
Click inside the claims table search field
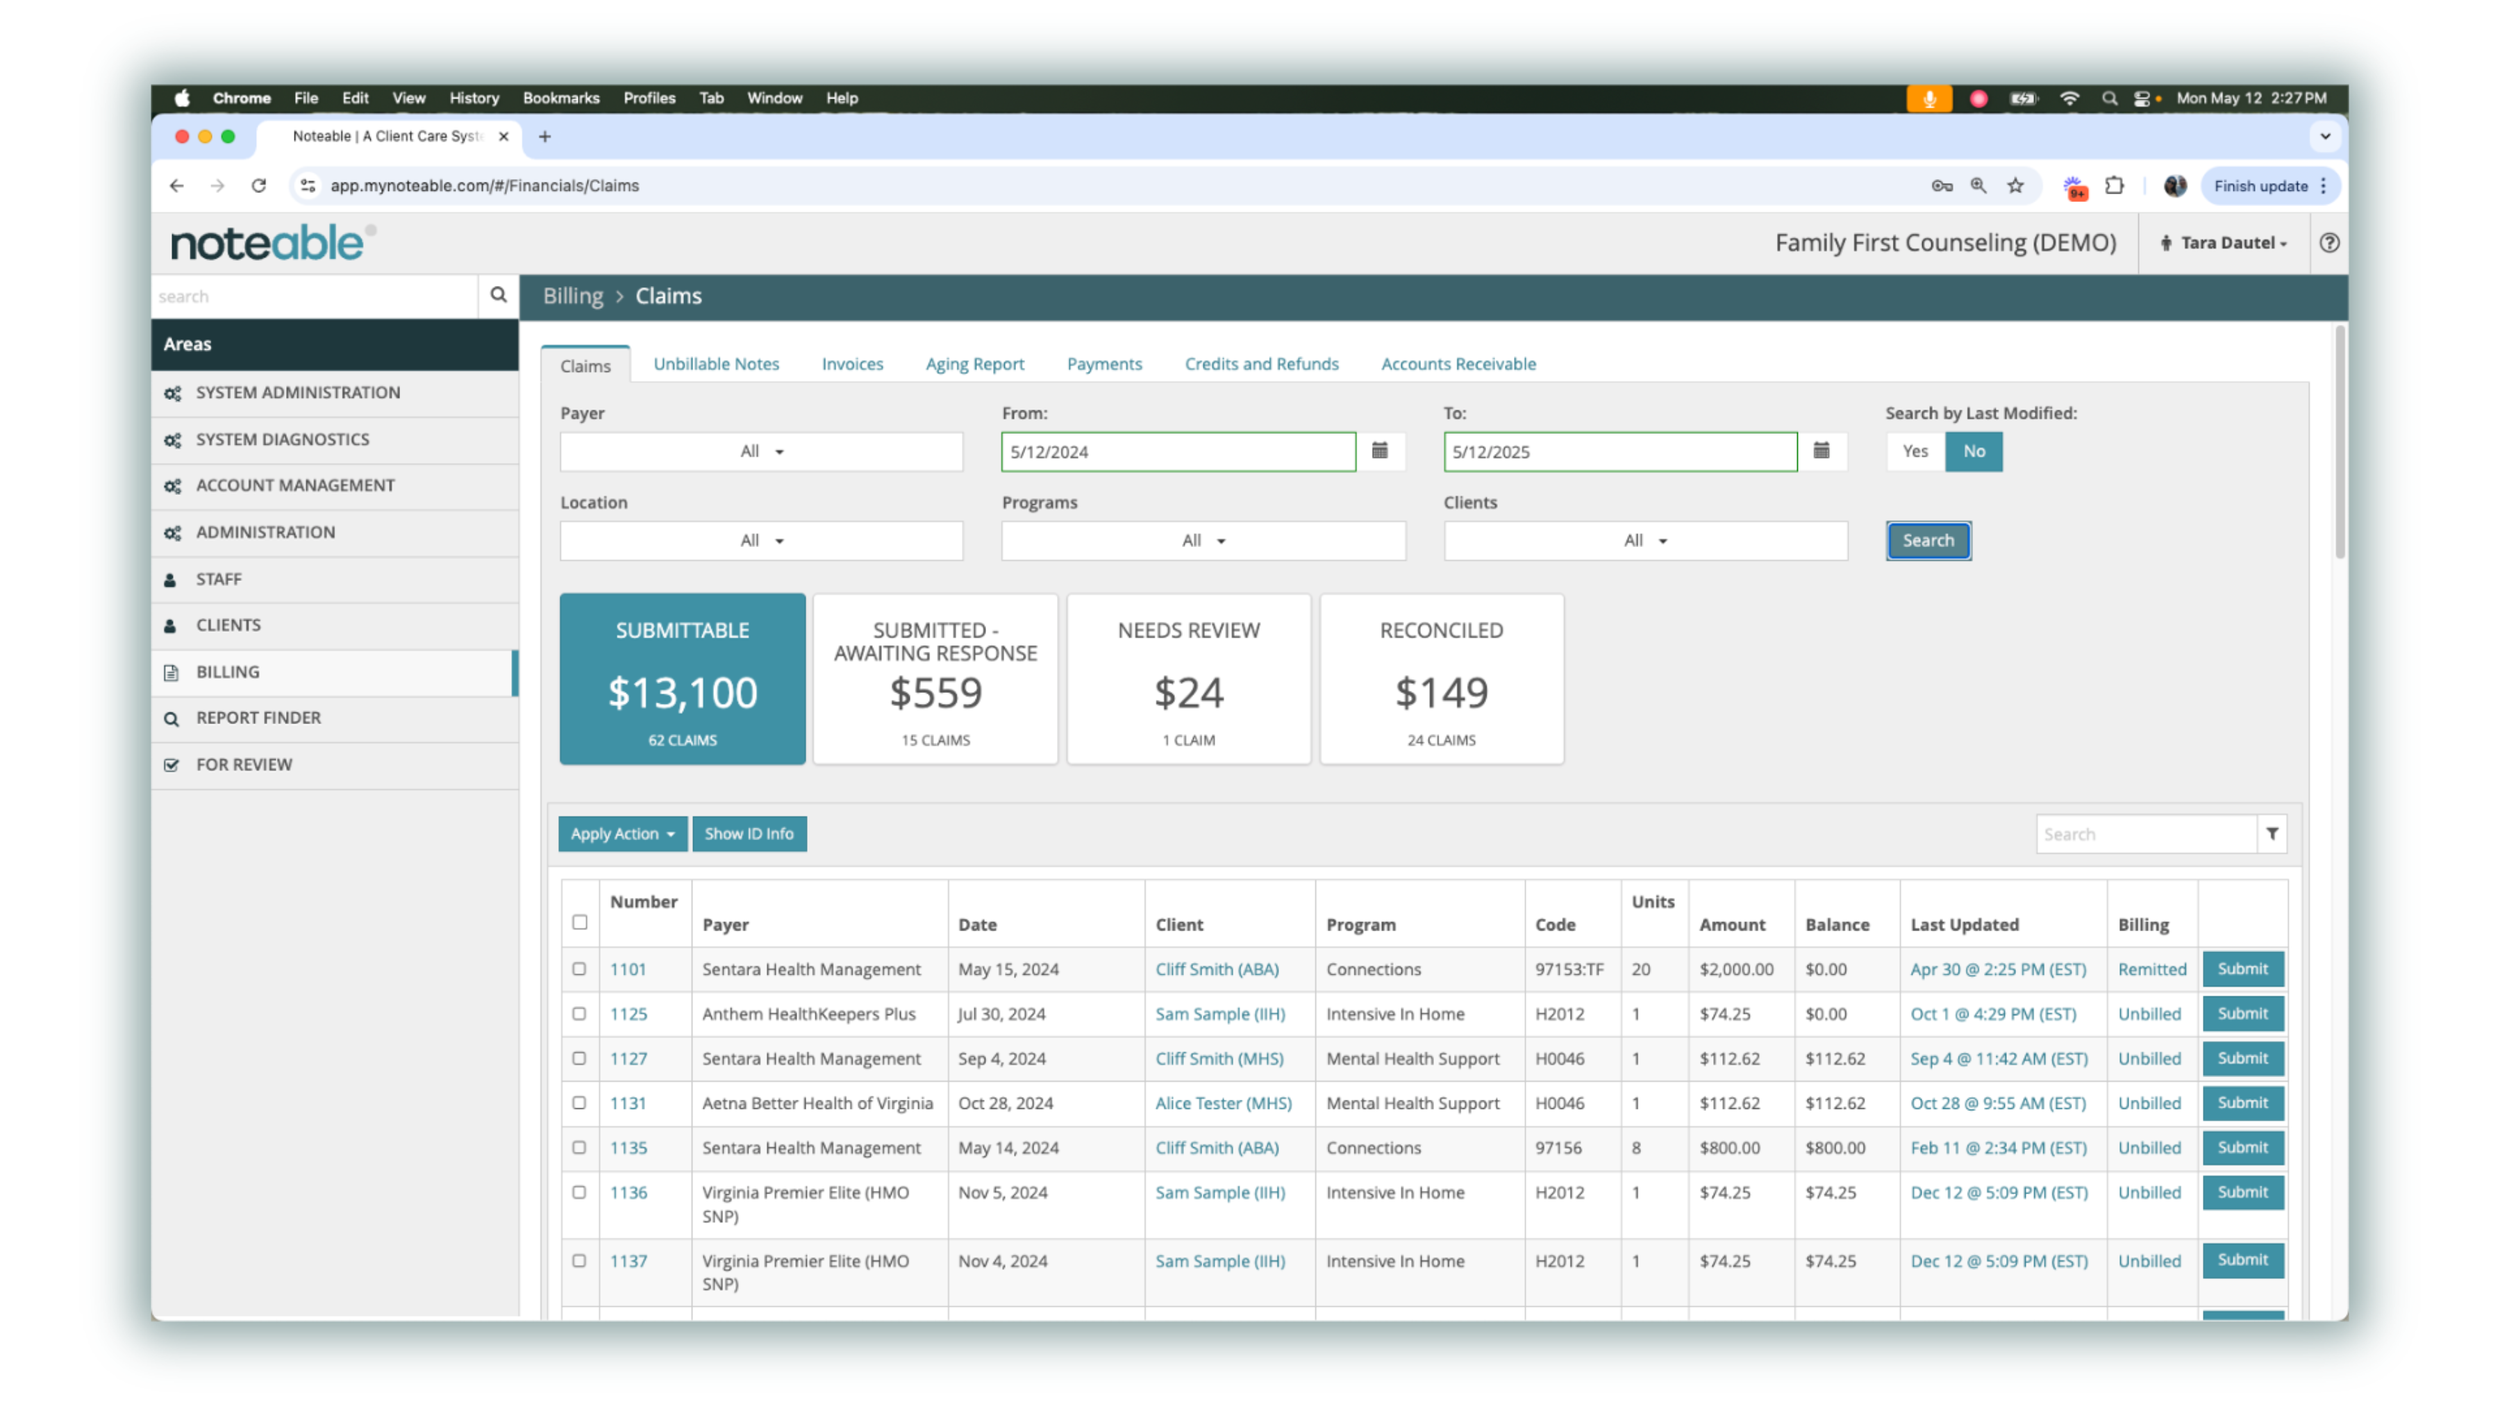click(2145, 833)
